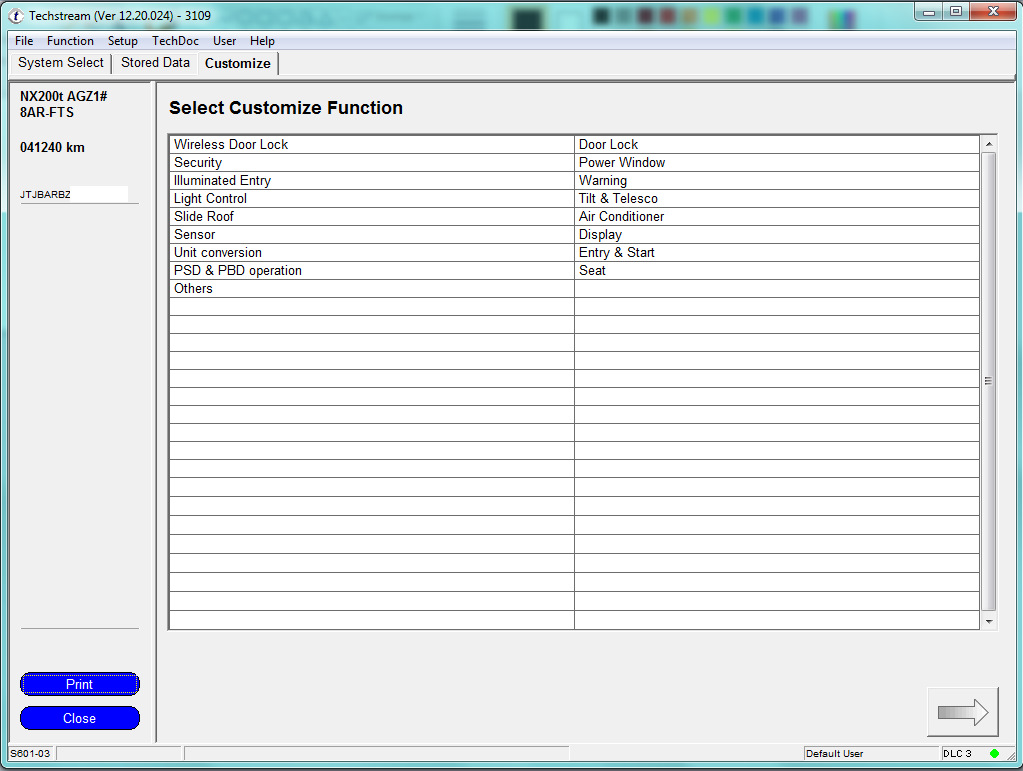Select Door Lock in right column
The width and height of the screenshot is (1023, 771).
(776, 144)
